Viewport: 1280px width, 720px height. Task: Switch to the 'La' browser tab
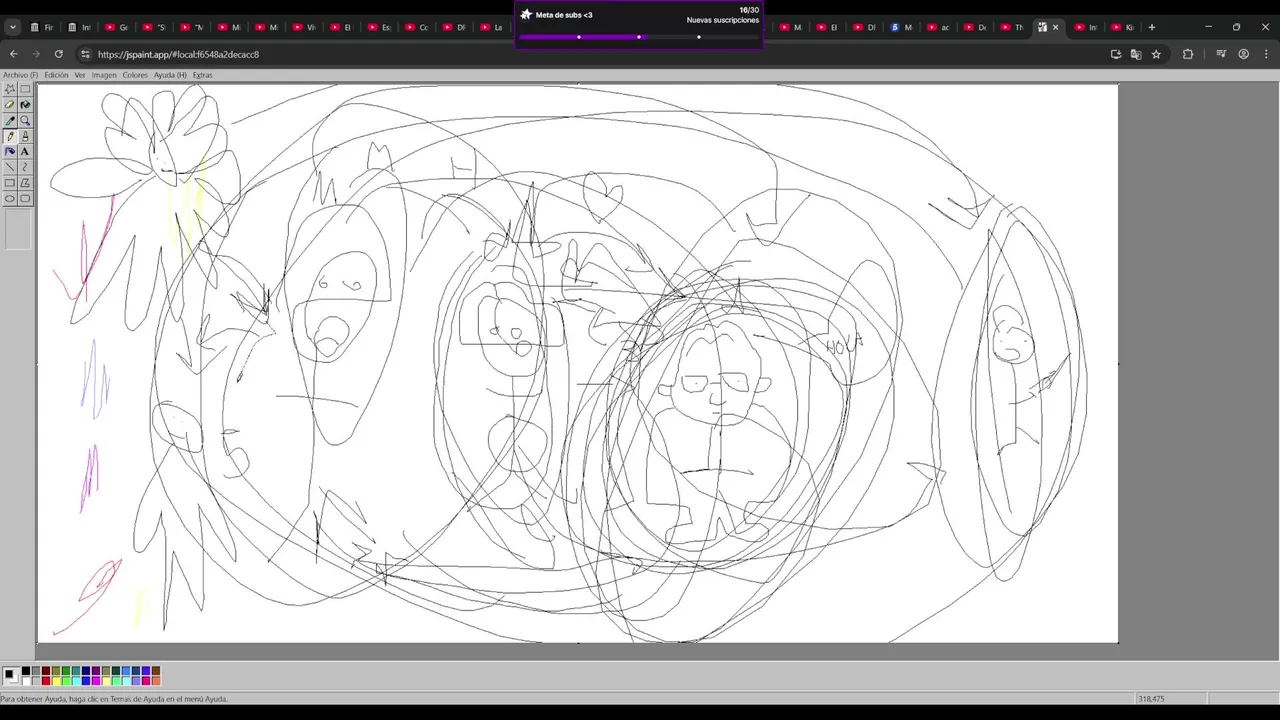[x=492, y=27]
